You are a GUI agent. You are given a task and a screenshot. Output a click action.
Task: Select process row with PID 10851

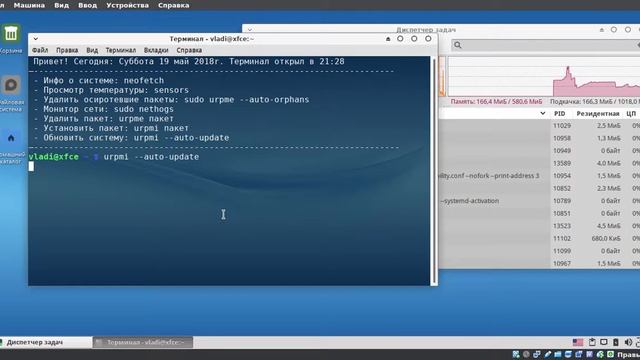539,213
